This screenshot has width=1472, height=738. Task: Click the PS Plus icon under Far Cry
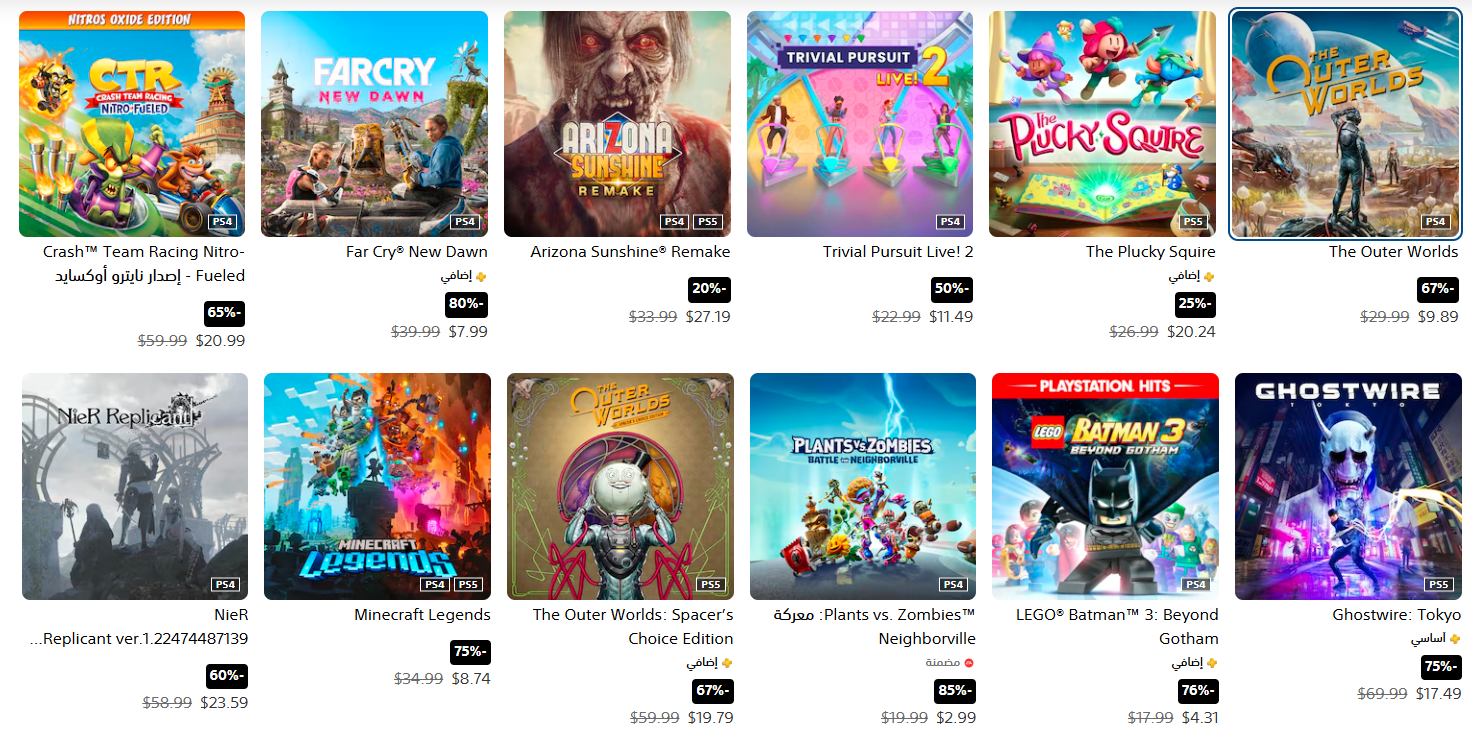click(x=481, y=277)
